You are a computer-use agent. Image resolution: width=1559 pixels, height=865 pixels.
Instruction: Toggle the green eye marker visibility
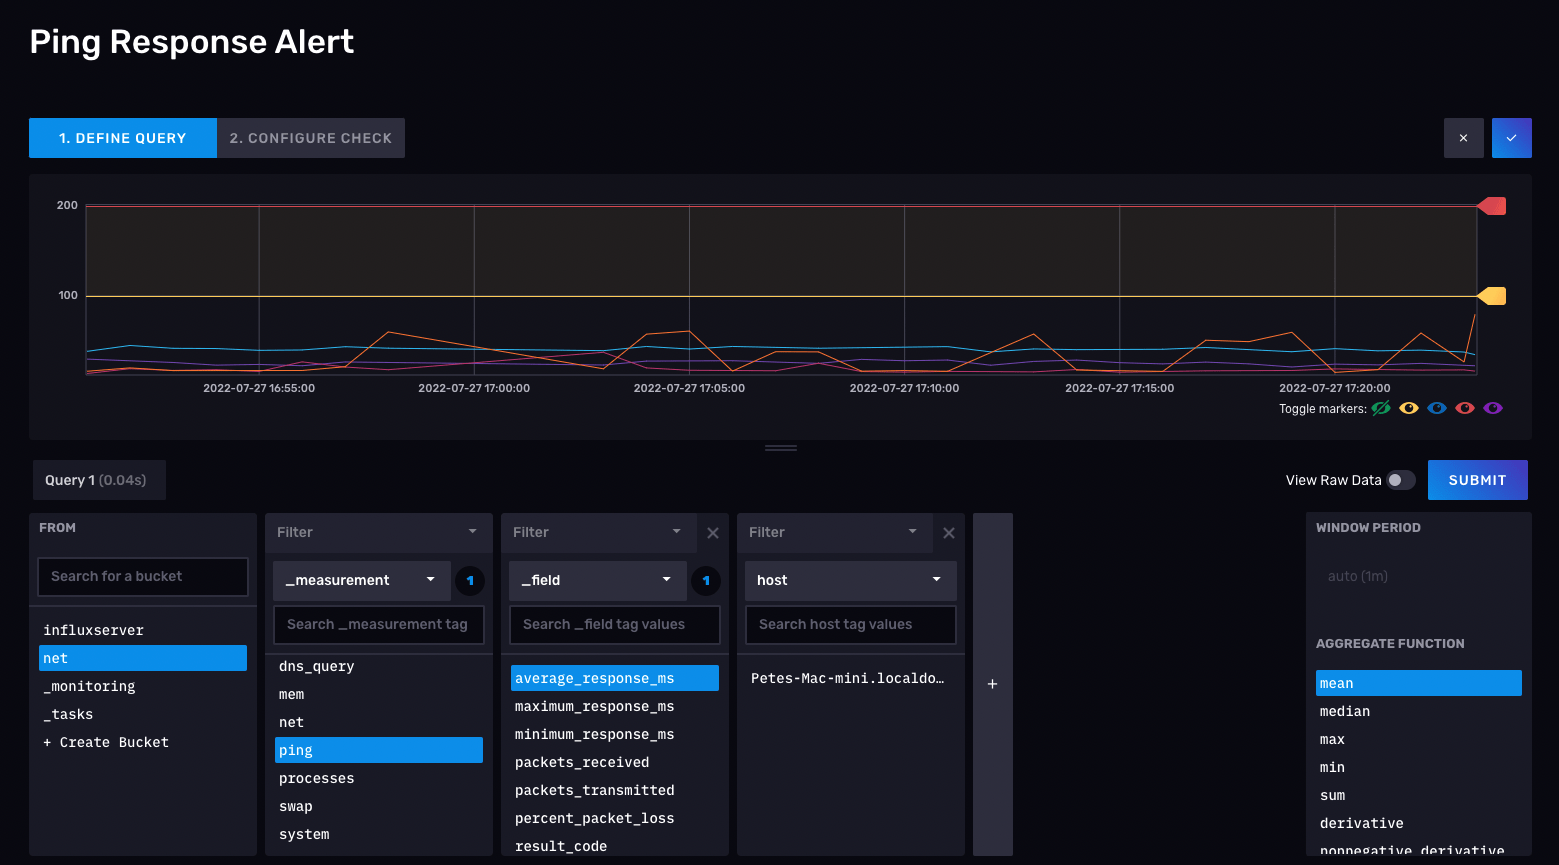pyautogui.click(x=1381, y=408)
